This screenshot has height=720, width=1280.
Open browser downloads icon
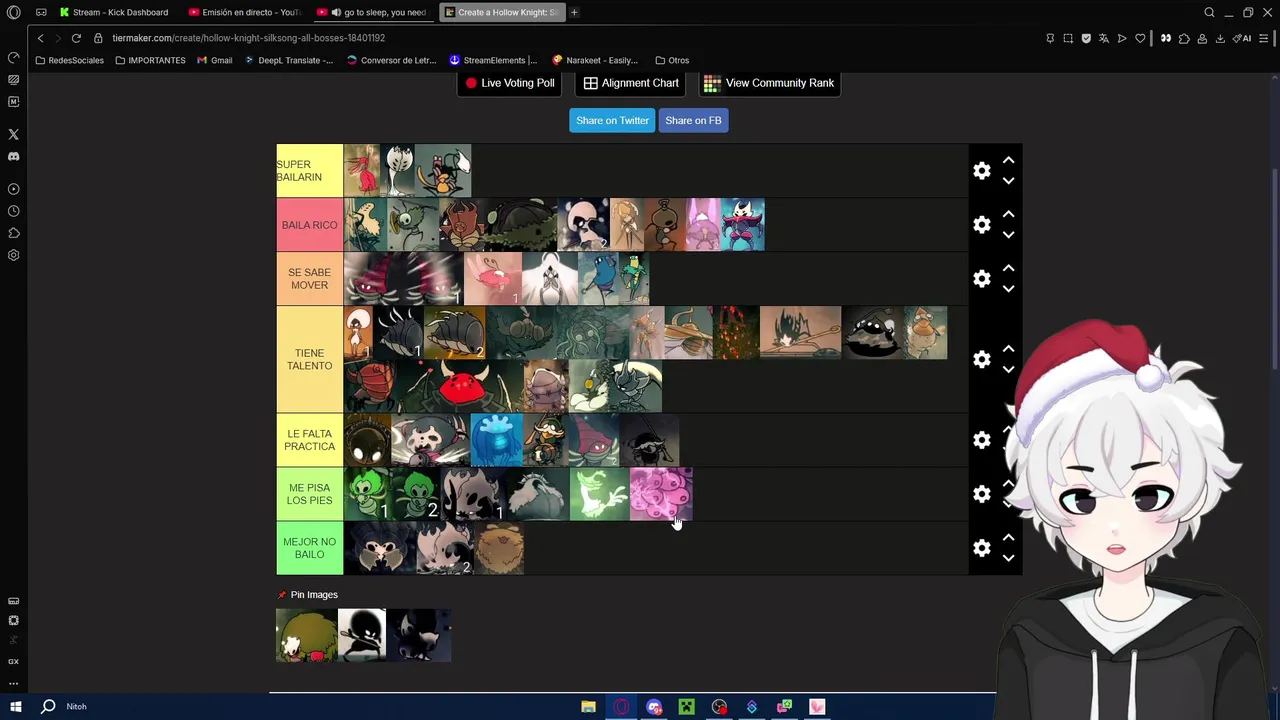click(1220, 38)
